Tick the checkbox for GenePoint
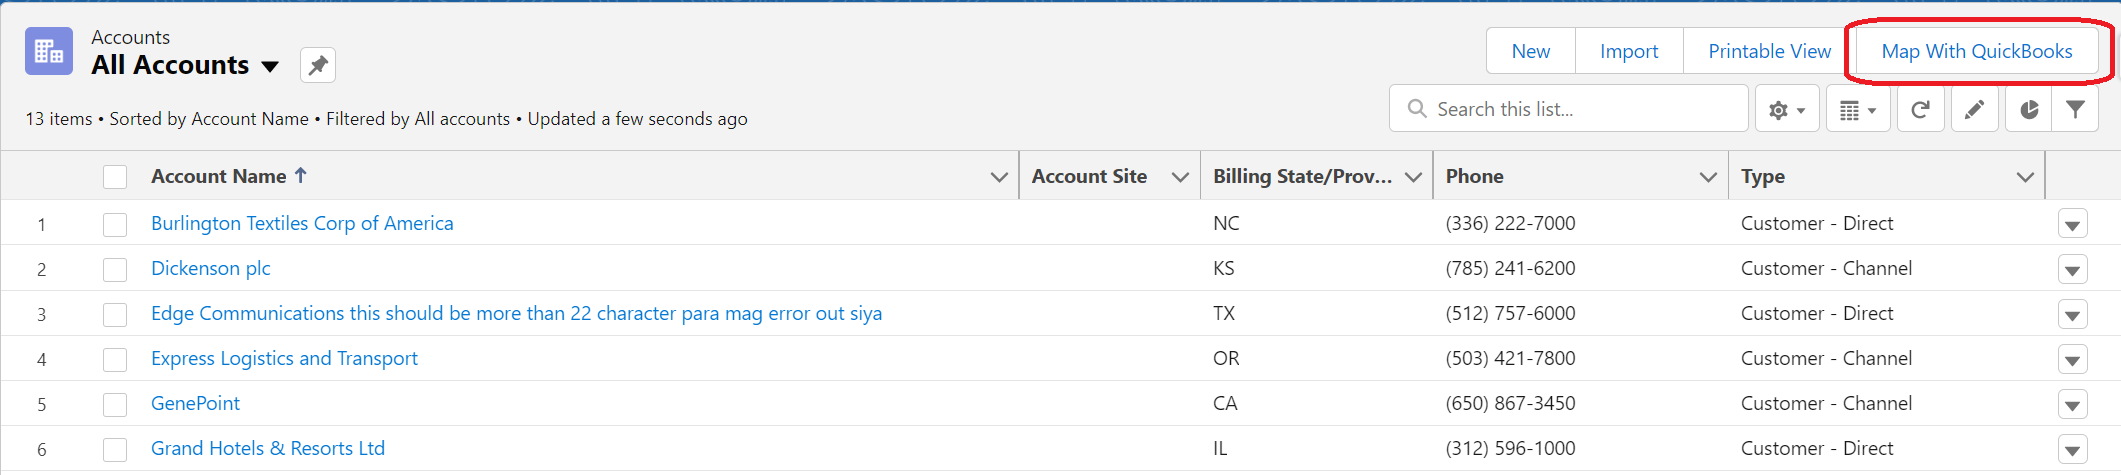2121x475 pixels. pos(115,404)
